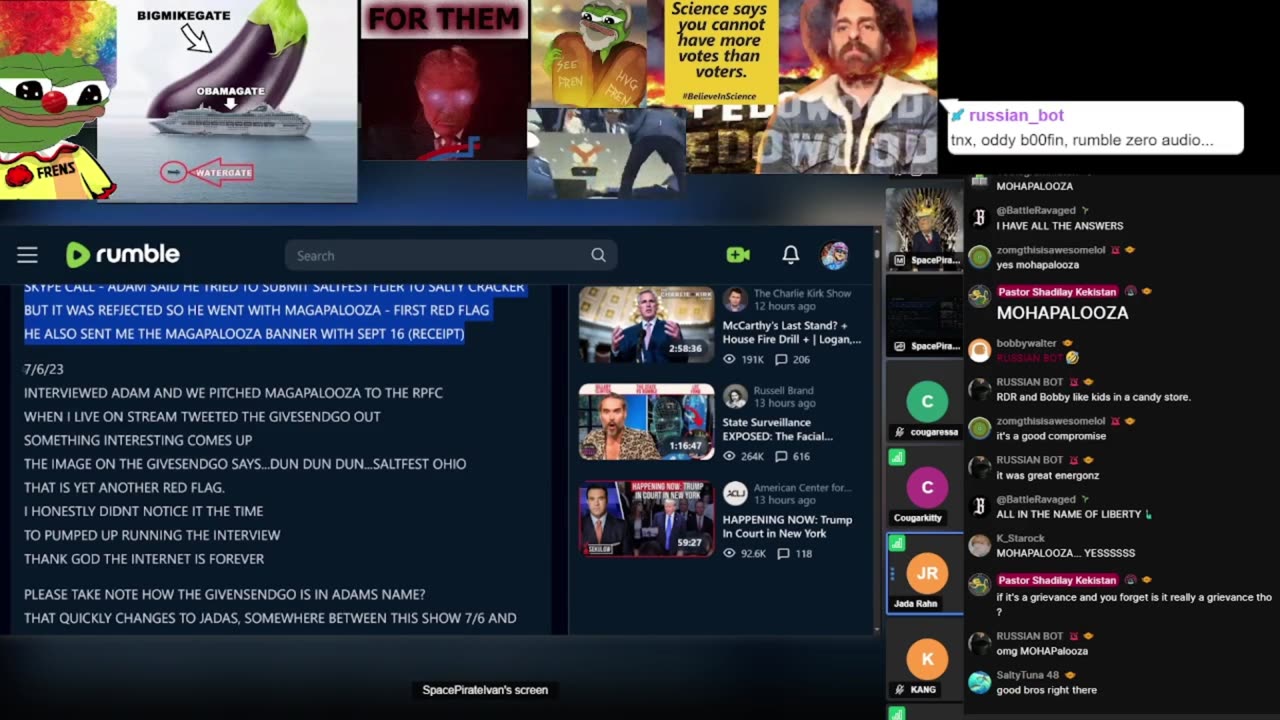This screenshot has height=720, width=1280.
Task: Click the zomgthisisawesomelol yes mohapalooza message
Action: pos(1037,265)
